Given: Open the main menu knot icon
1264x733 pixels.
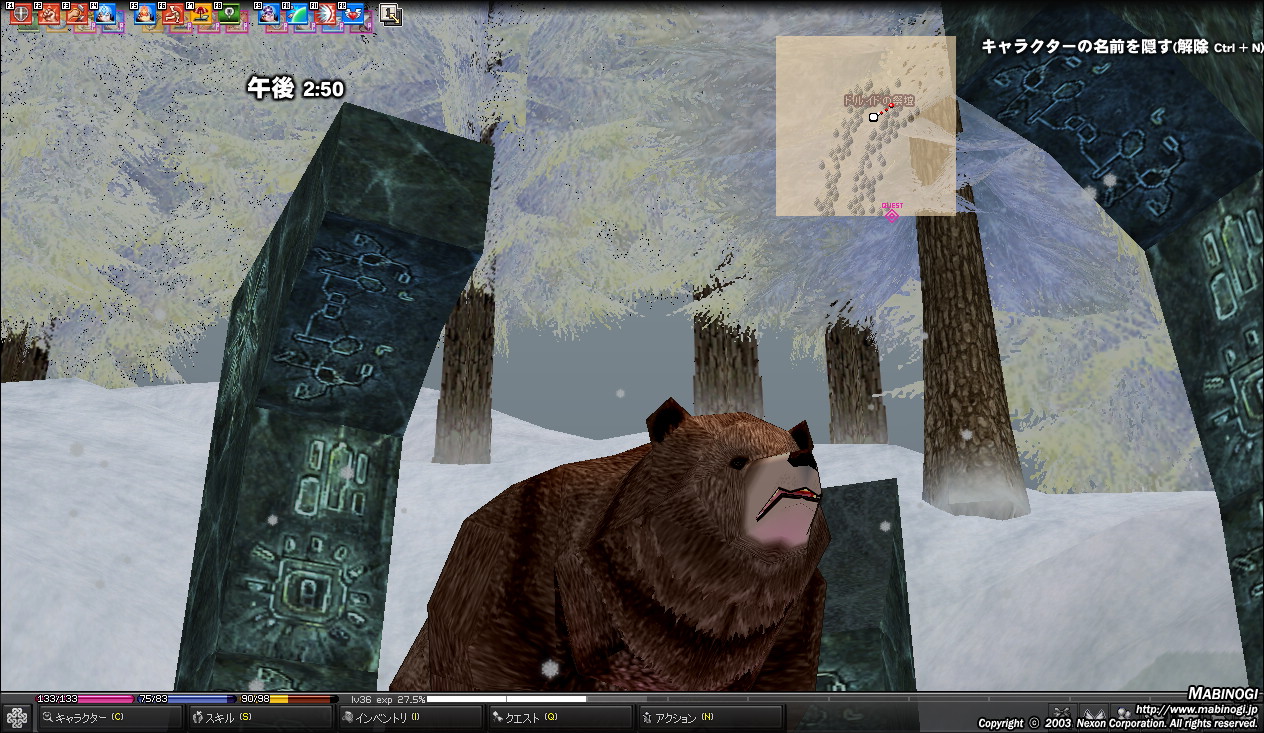Looking at the screenshot, I should click(x=17, y=718).
